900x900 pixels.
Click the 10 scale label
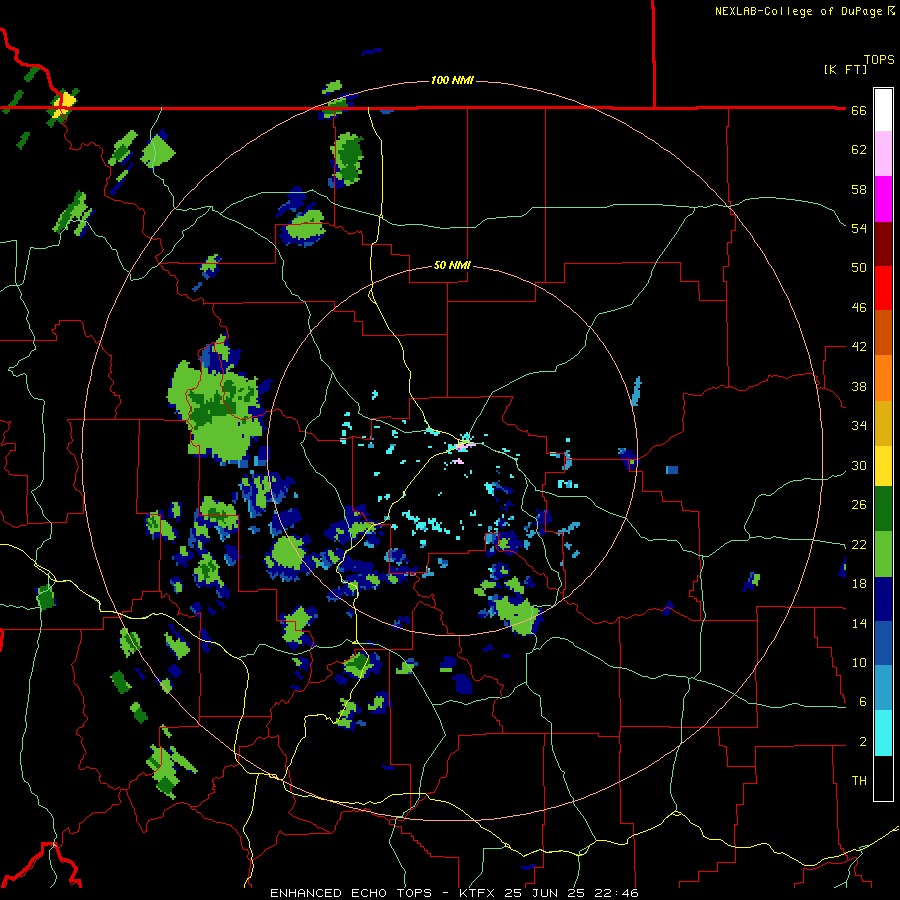point(859,662)
